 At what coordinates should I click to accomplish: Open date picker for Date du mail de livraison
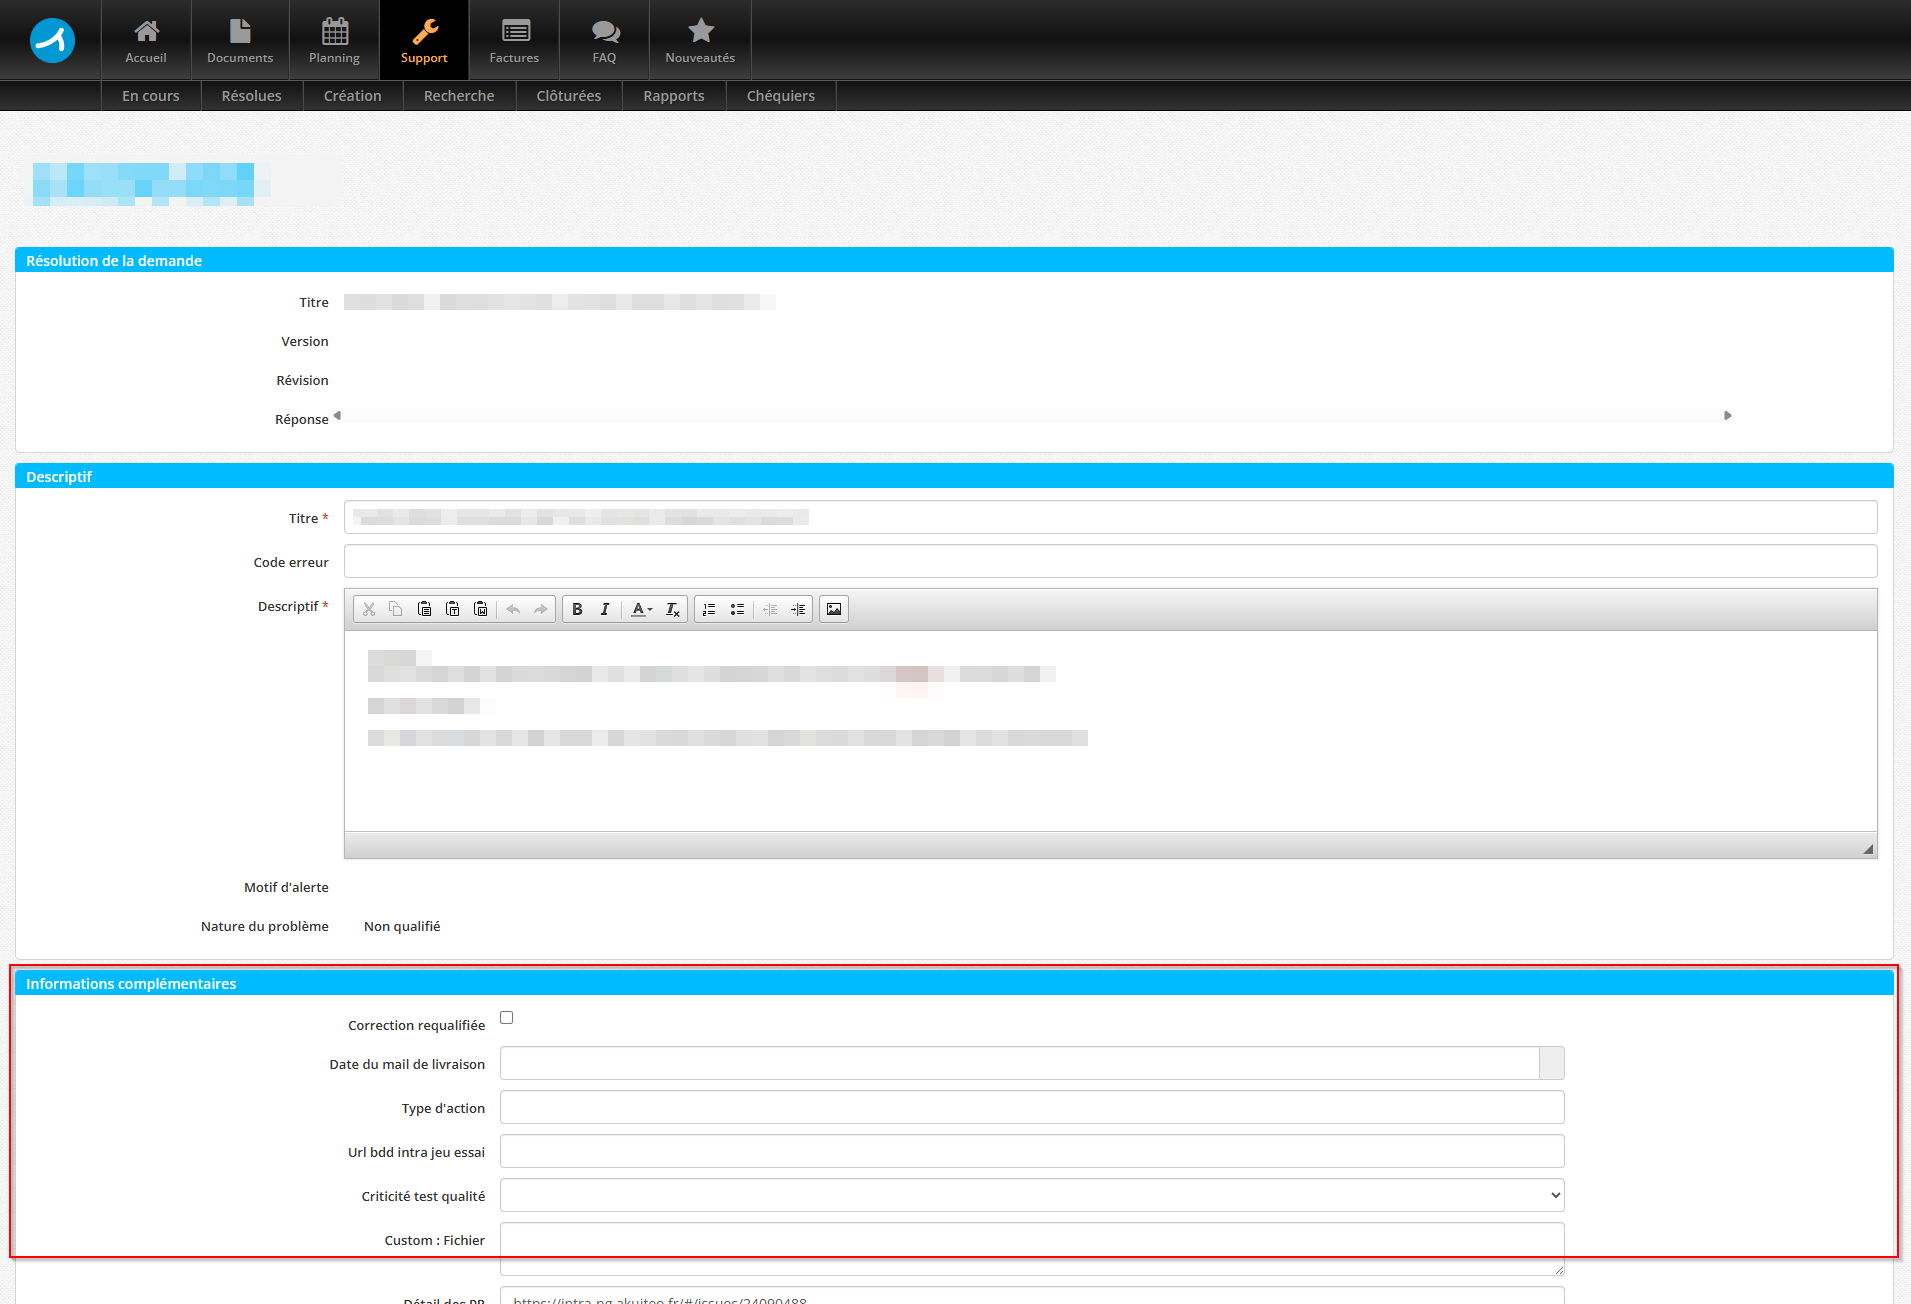1551,1063
